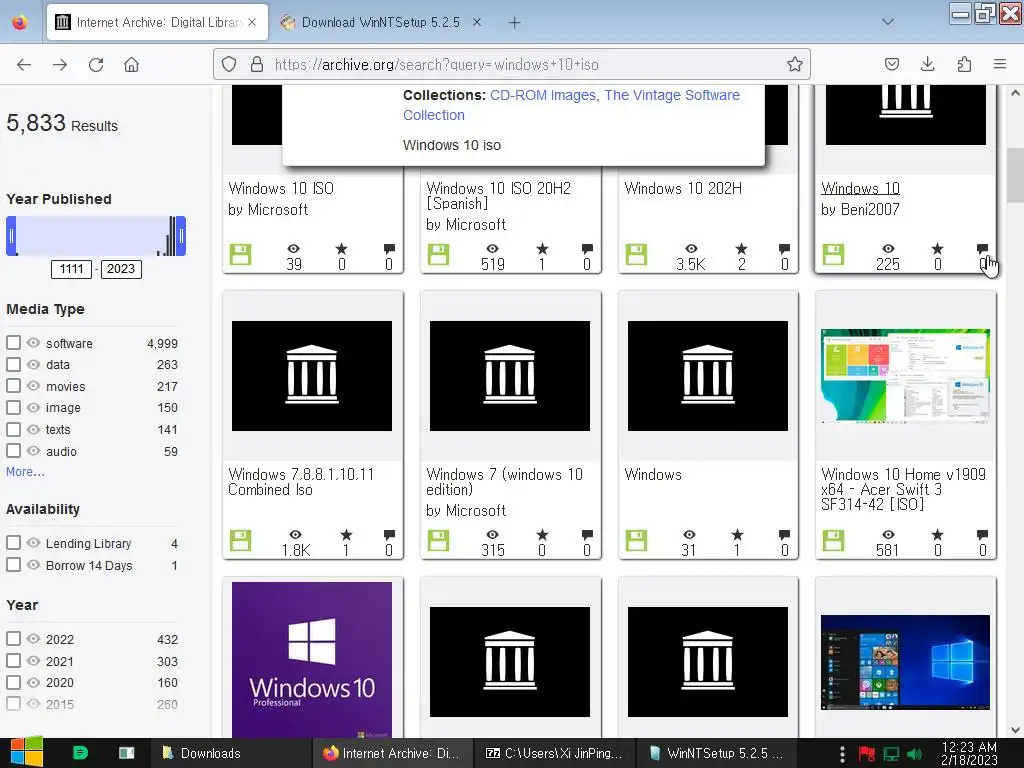Click software floppy icon on Windows 10 202H card

pyautogui.click(x=636, y=254)
